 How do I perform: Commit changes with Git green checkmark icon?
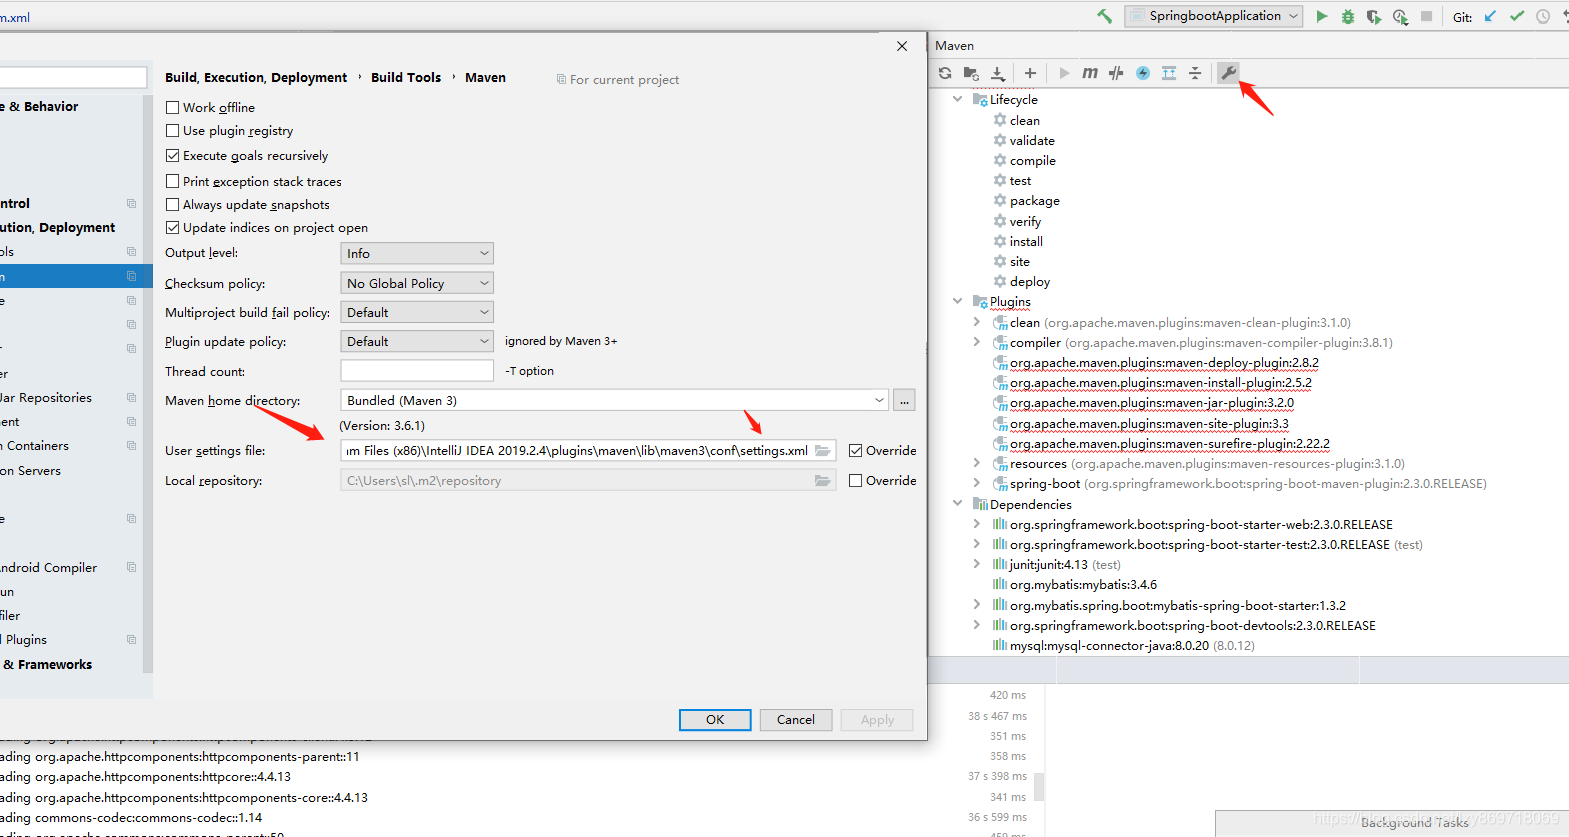(x=1517, y=16)
